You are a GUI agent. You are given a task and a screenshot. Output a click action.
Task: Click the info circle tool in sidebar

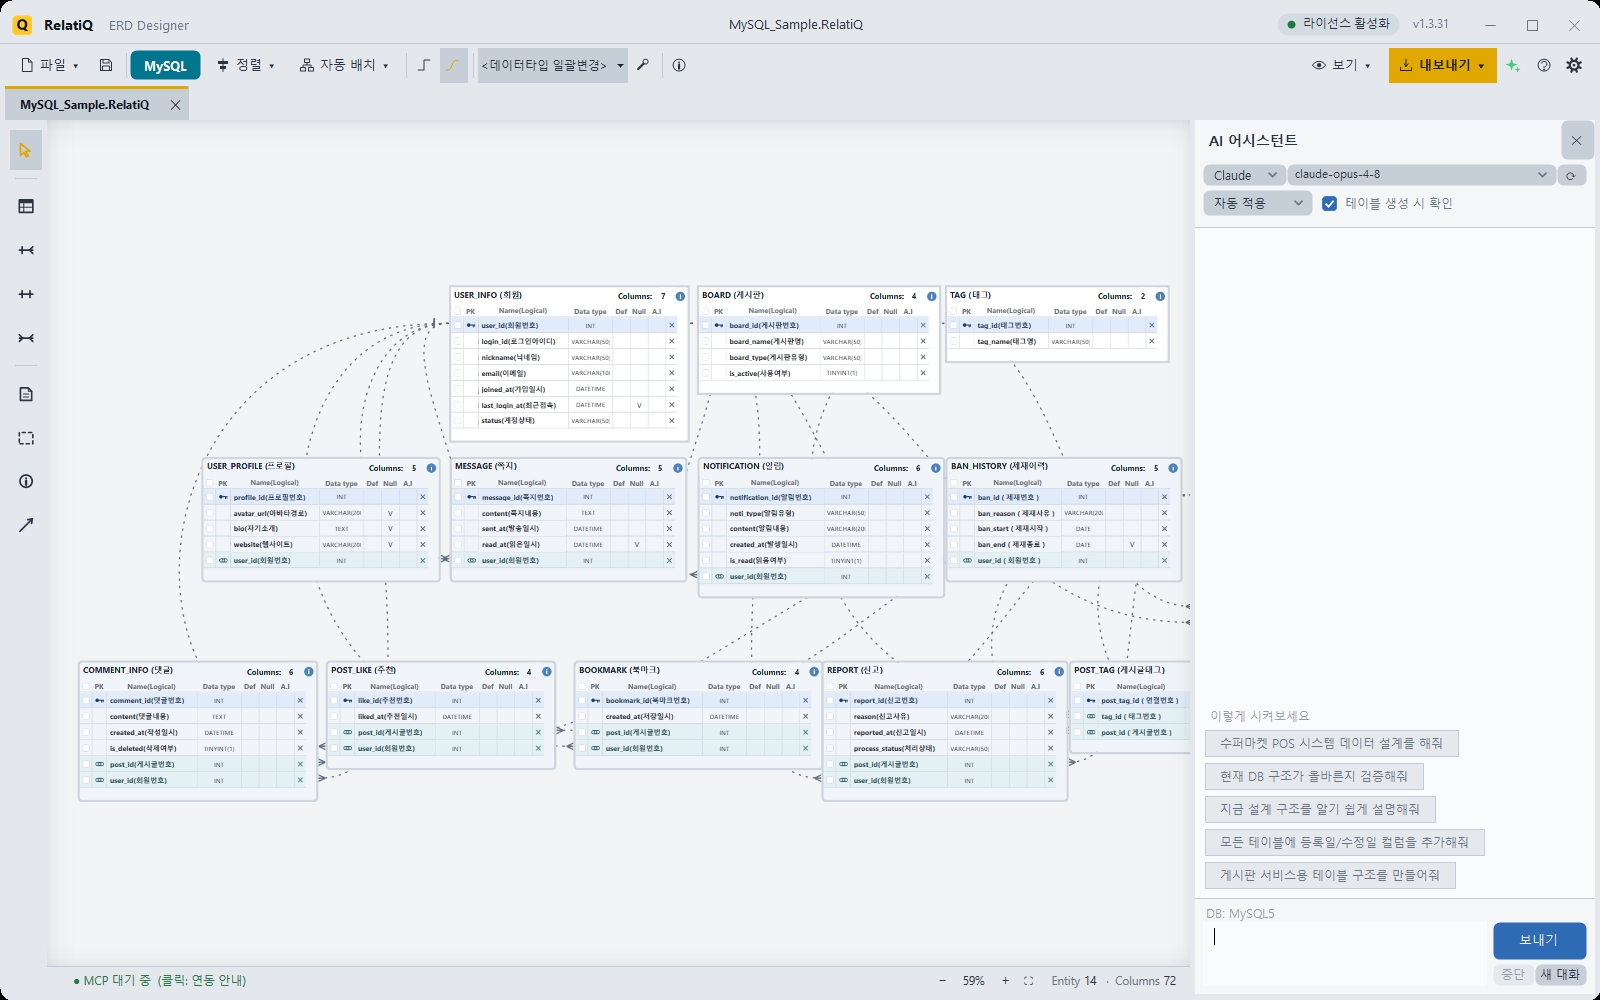click(x=26, y=481)
